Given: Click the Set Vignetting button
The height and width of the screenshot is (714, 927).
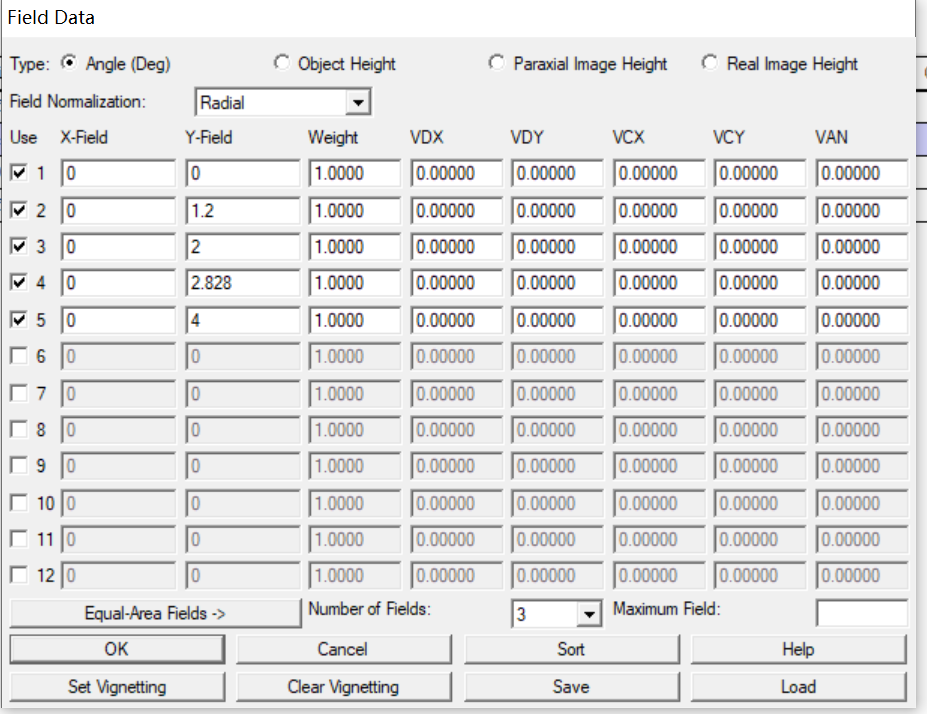Looking at the screenshot, I should coord(117,687).
